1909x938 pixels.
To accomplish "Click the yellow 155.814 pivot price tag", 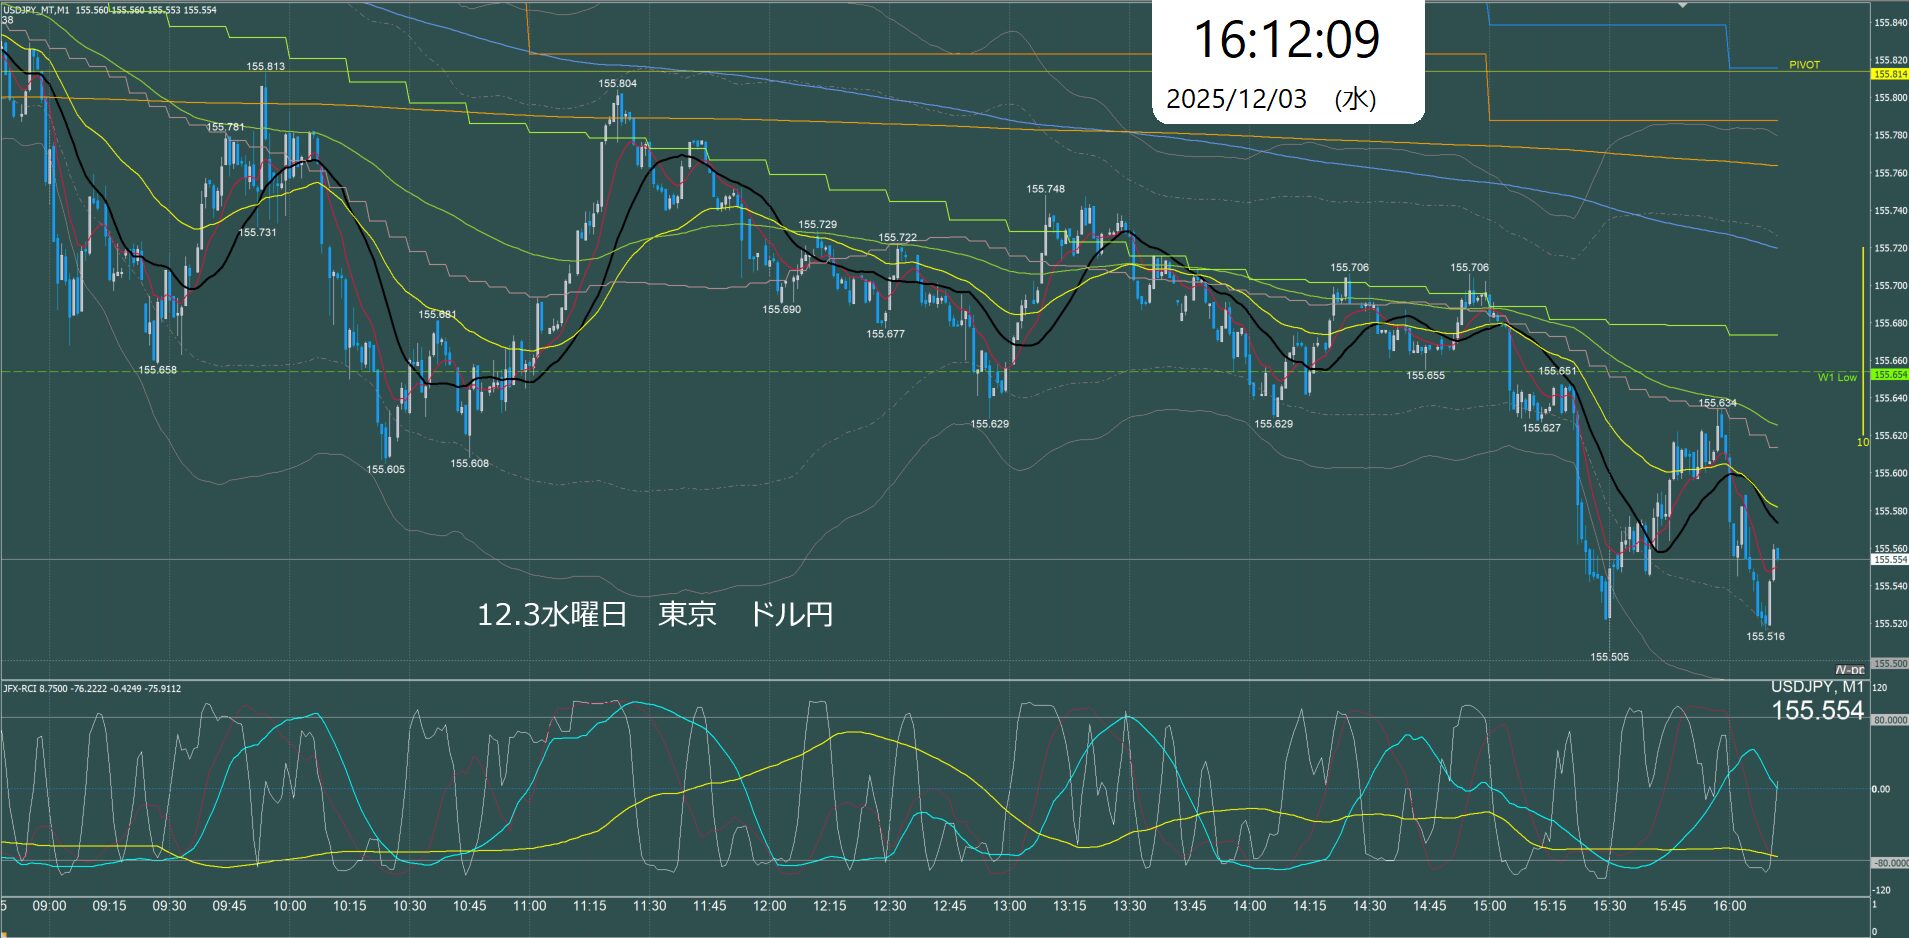I will (x=1889, y=74).
